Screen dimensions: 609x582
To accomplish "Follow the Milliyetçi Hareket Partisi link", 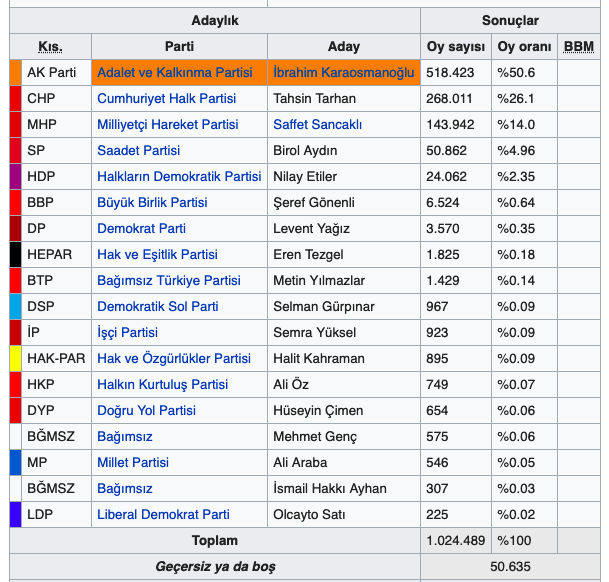I will 167,125.
